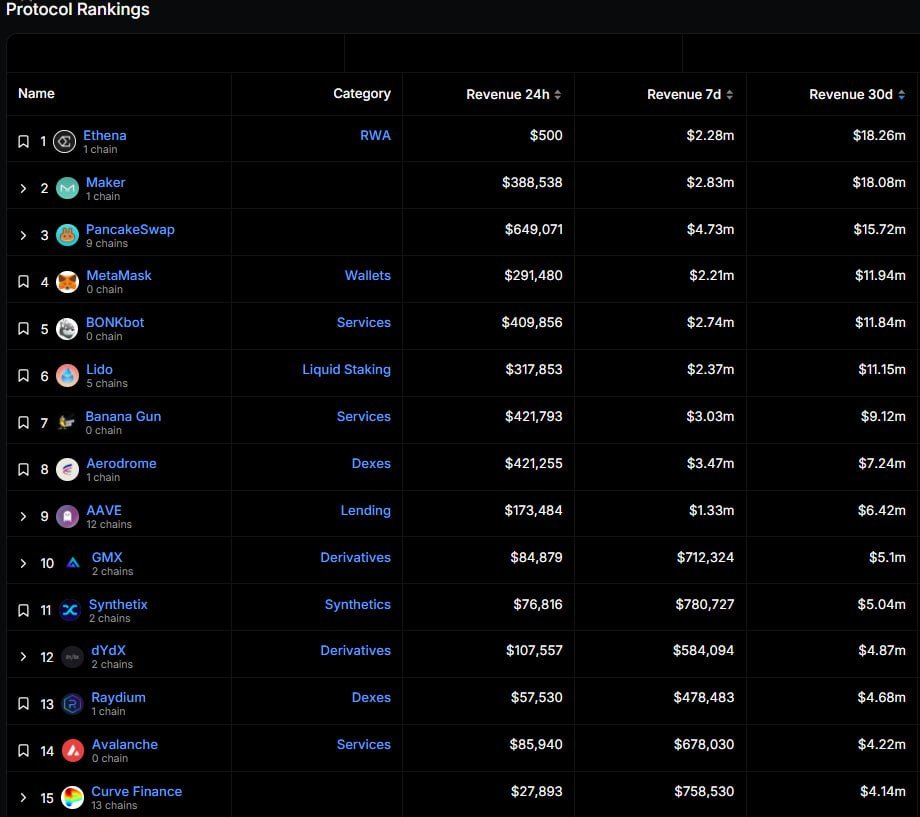Click the GMX triangle logo
This screenshot has width=920, height=817.
tap(73, 563)
